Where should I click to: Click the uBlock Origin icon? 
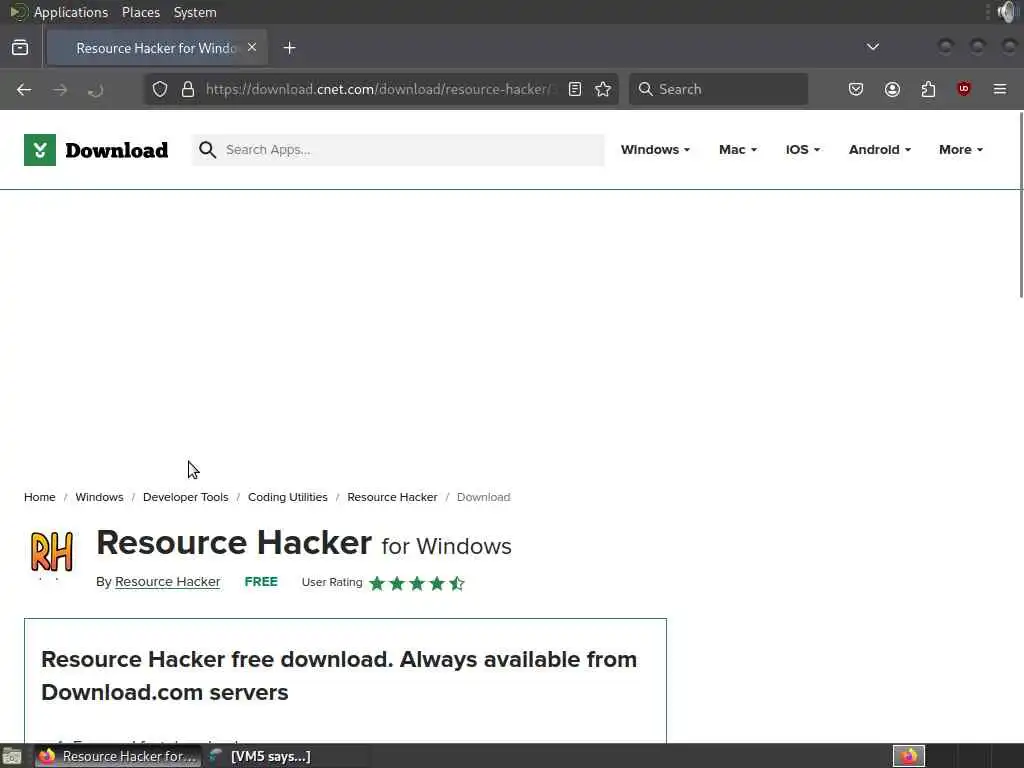[x=963, y=89]
